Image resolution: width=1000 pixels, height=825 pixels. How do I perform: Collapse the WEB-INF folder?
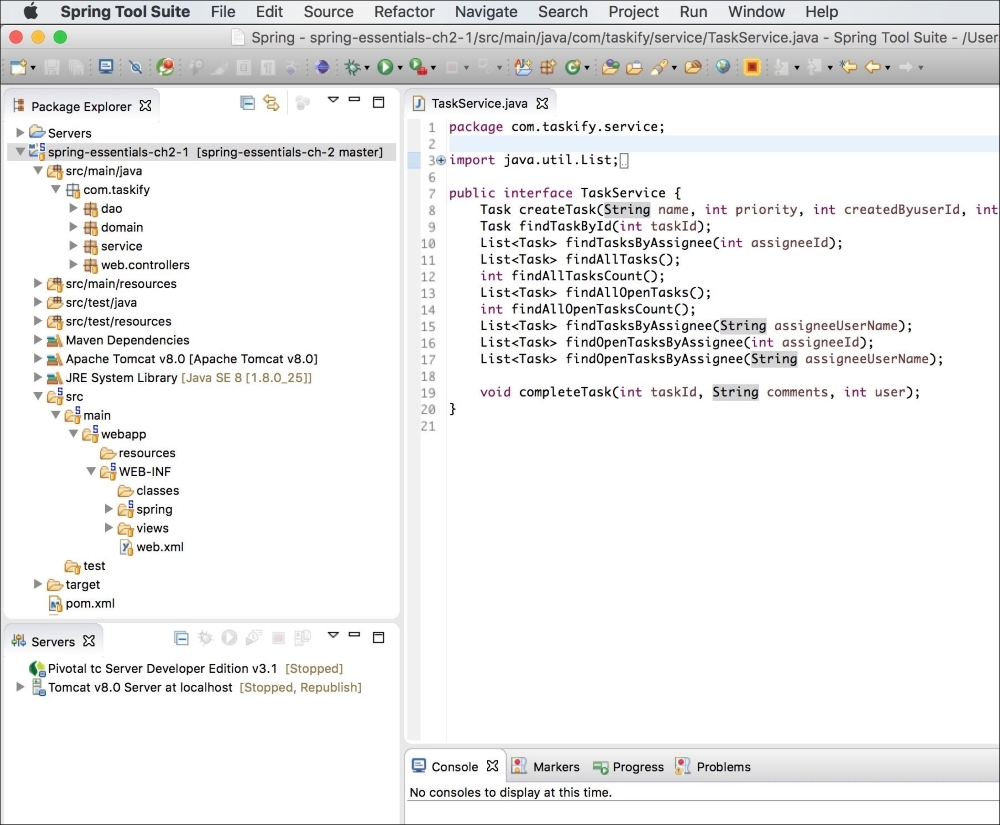[91, 471]
